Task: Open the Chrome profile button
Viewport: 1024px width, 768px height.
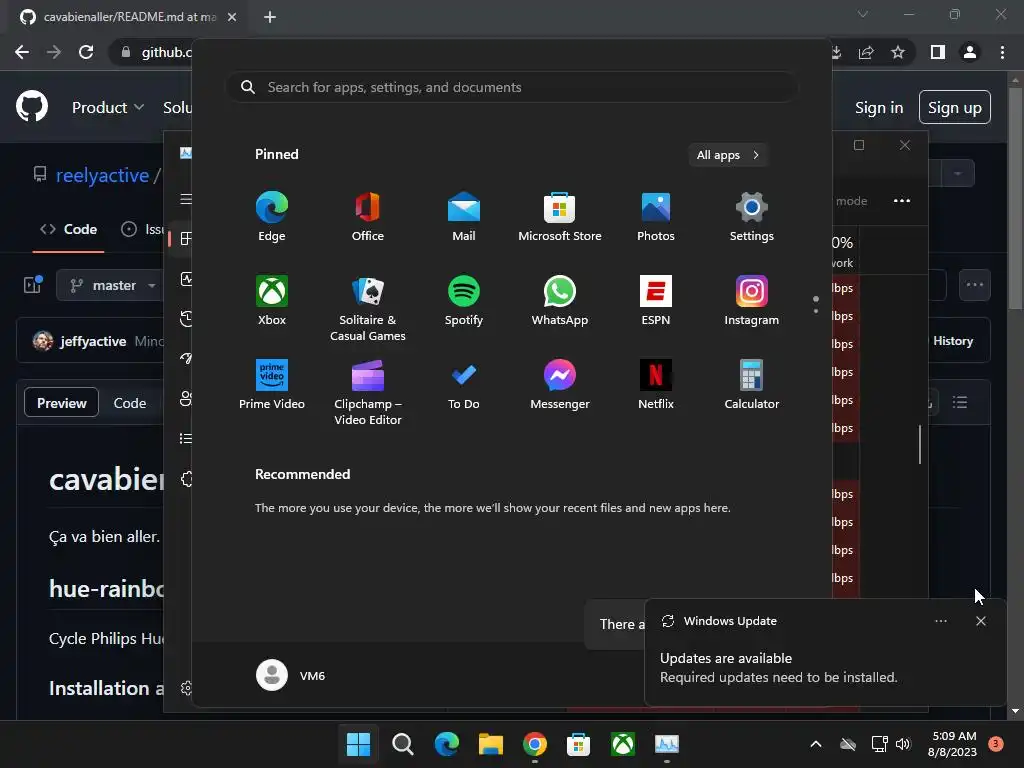Action: click(x=970, y=52)
